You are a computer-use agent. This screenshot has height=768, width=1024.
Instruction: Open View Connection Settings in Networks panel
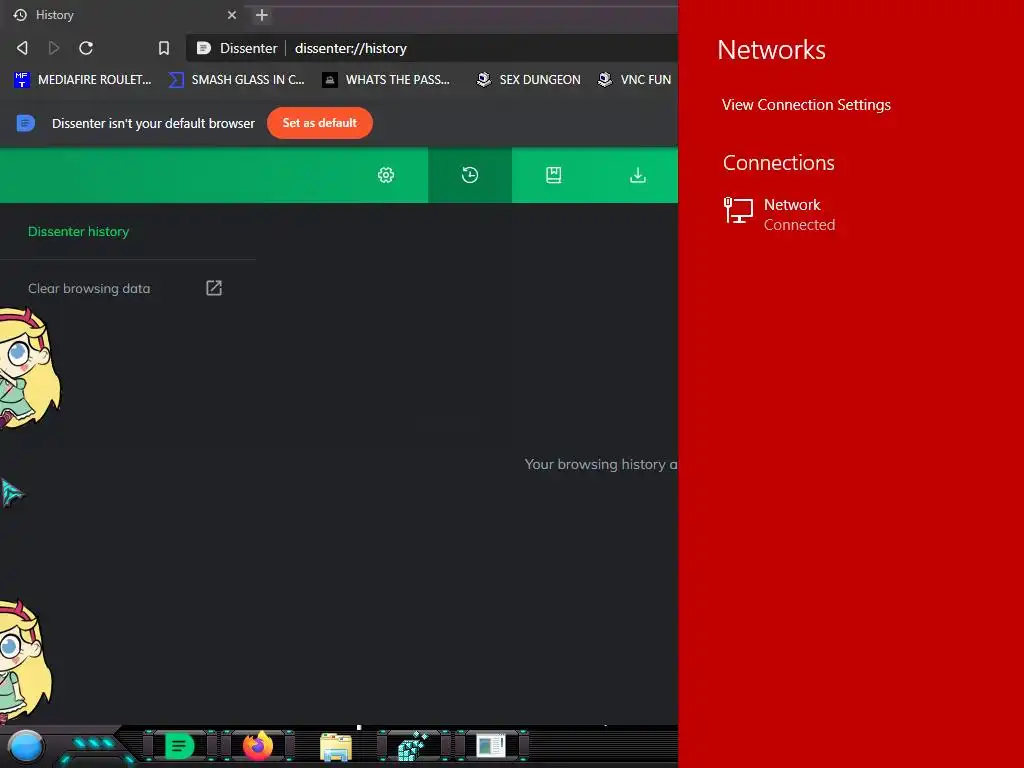(x=806, y=105)
